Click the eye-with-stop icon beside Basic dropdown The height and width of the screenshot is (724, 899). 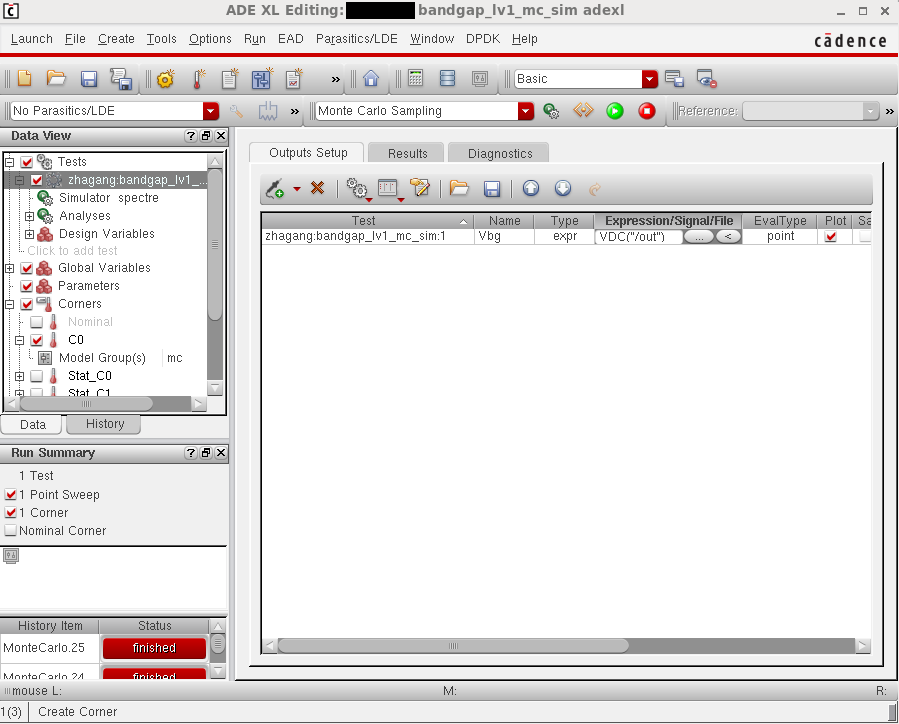pos(706,79)
